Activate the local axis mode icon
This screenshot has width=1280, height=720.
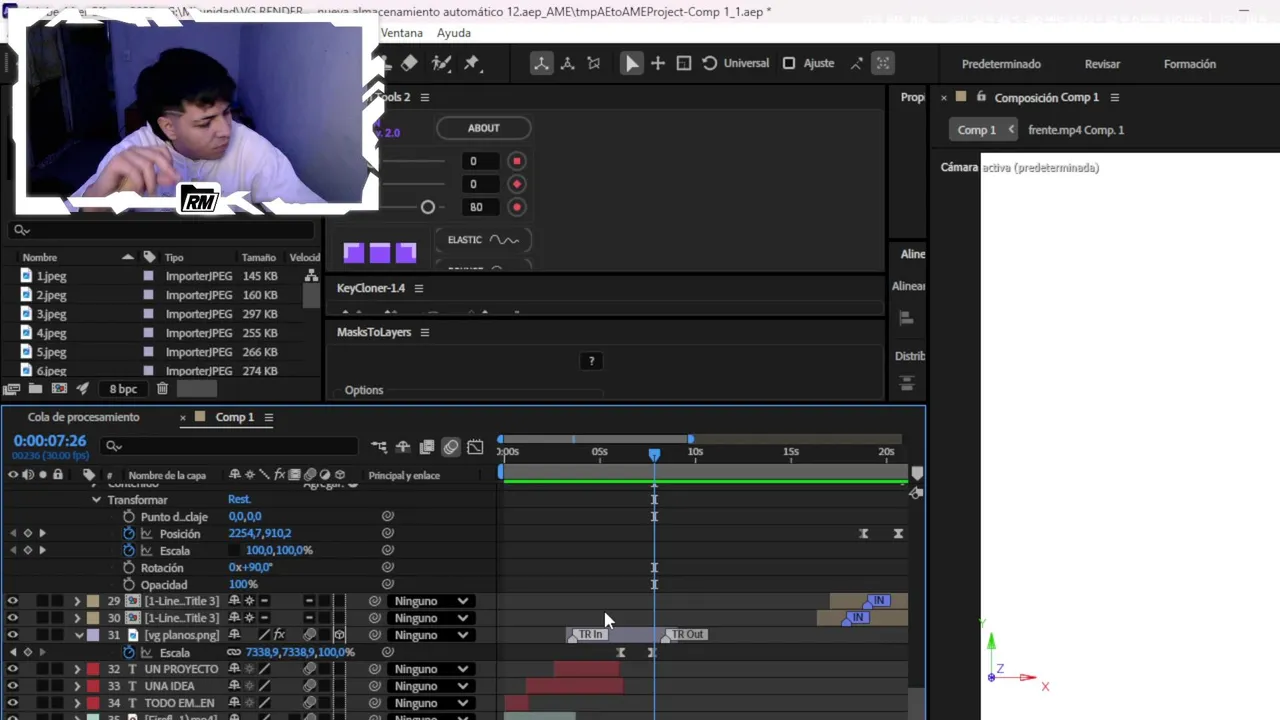click(x=541, y=63)
